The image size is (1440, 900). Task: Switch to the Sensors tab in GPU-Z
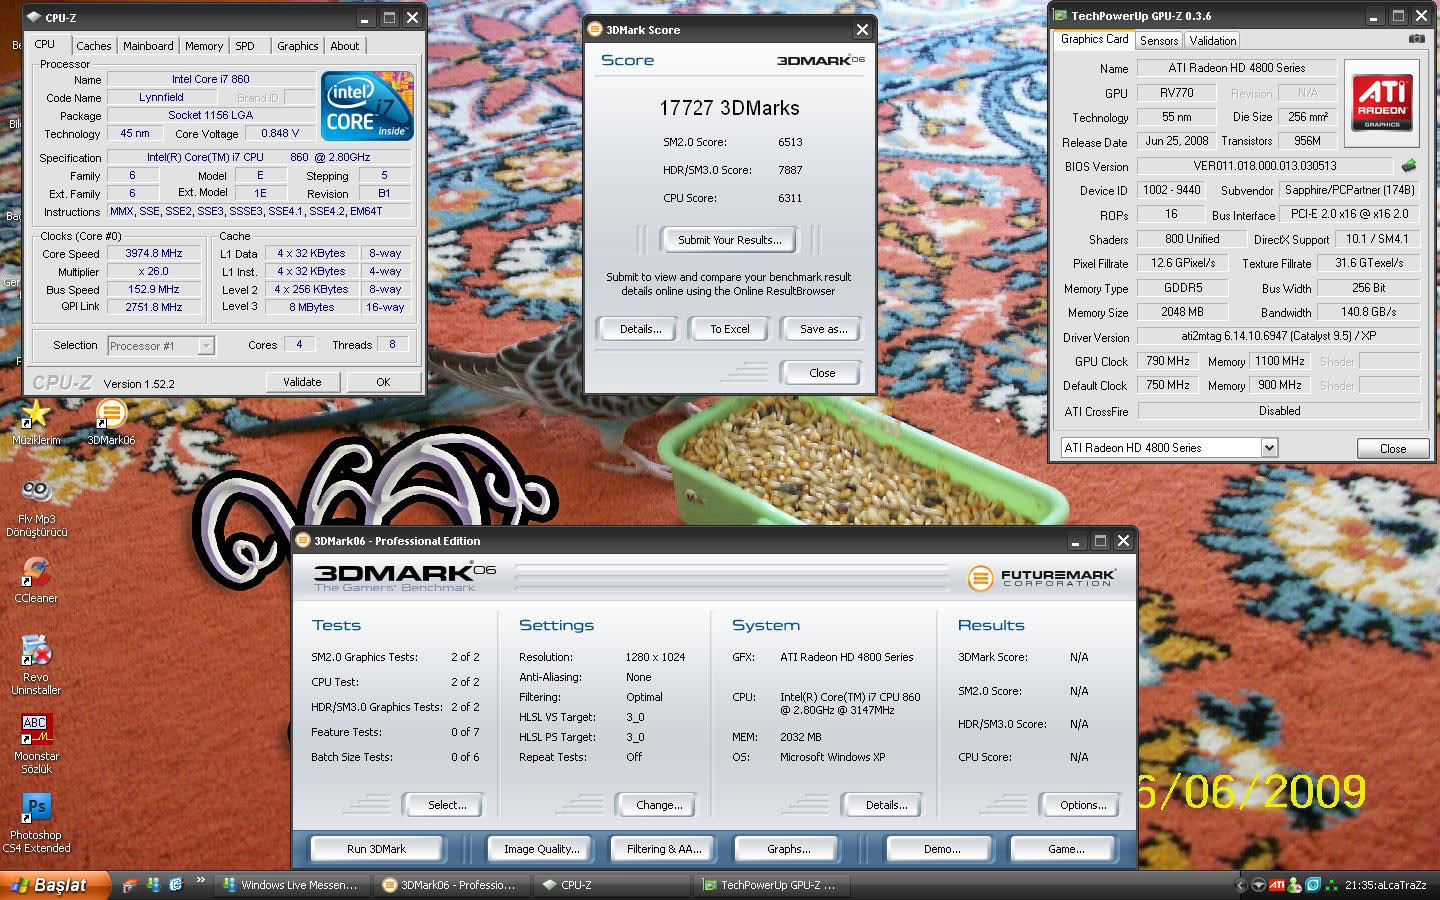(1159, 41)
